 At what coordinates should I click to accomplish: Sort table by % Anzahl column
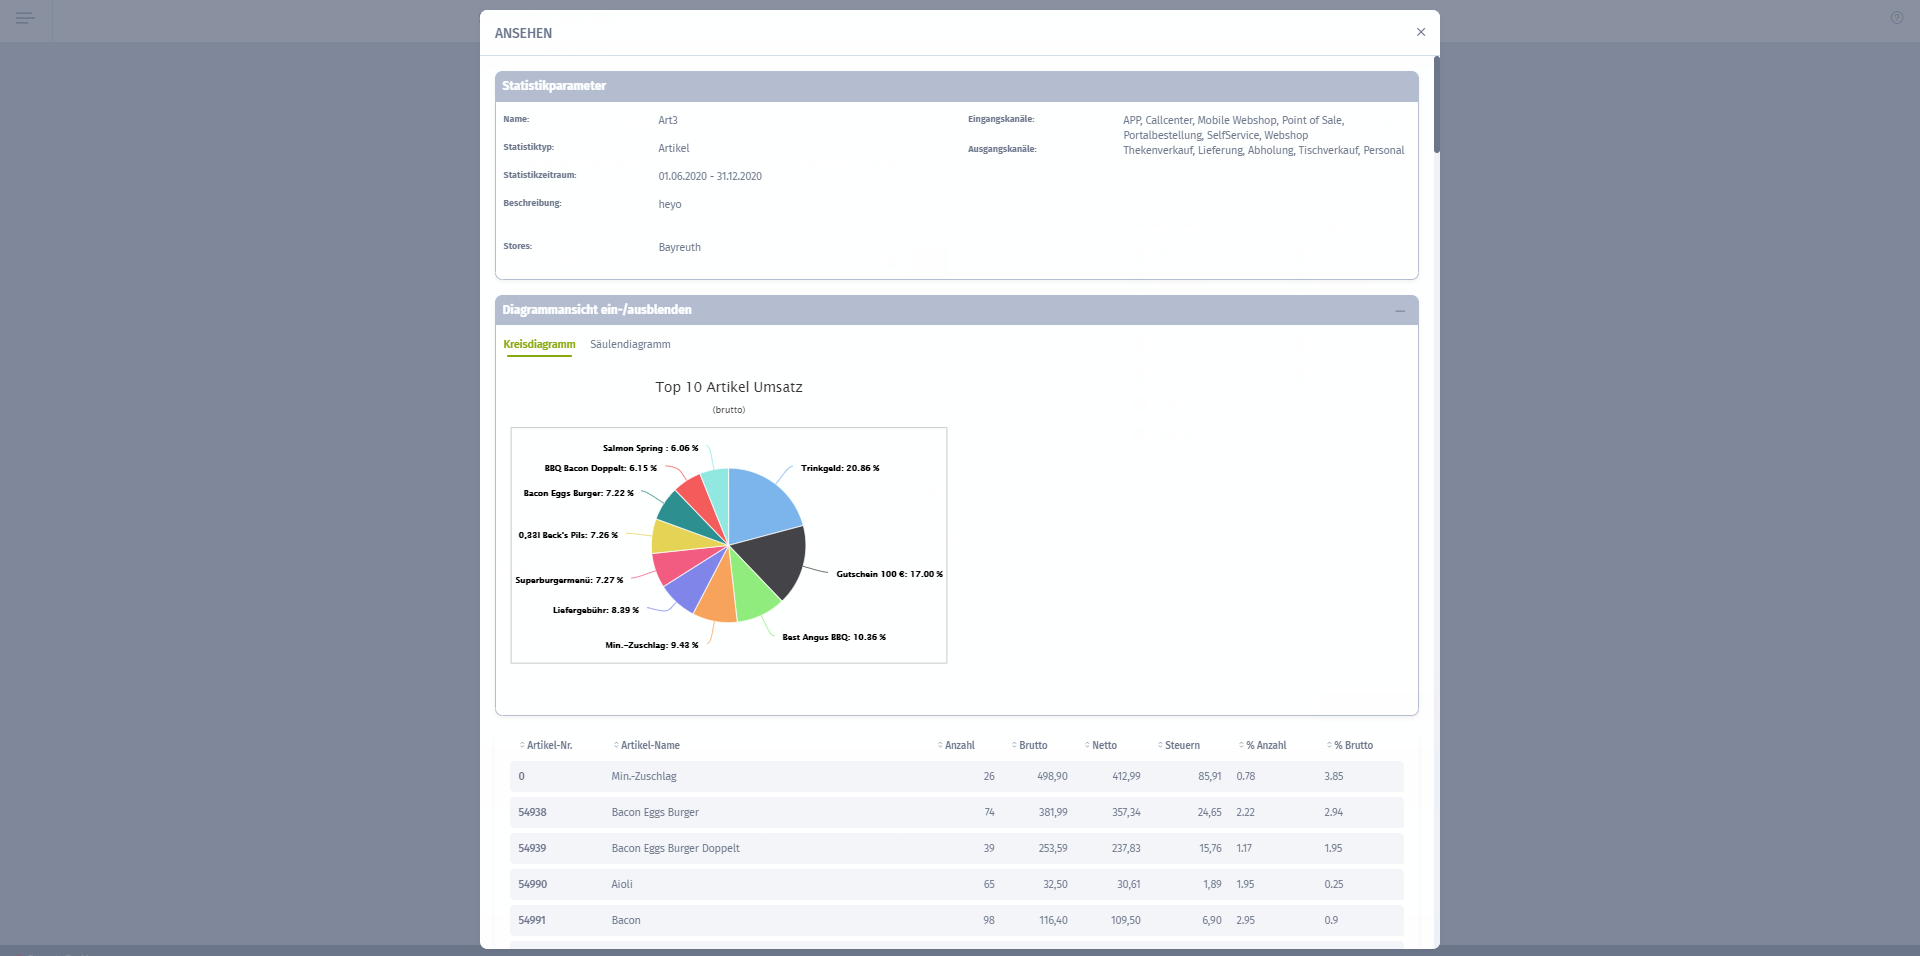[1263, 745]
